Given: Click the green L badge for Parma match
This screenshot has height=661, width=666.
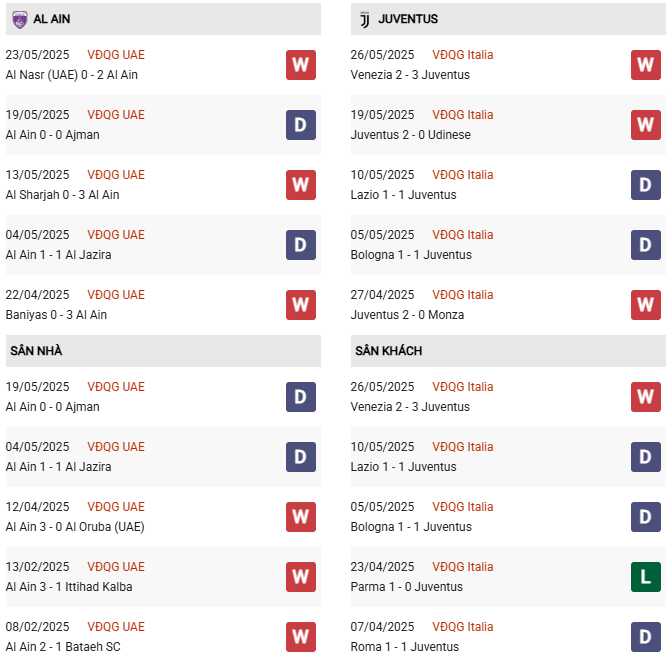Looking at the screenshot, I should click(645, 577).
